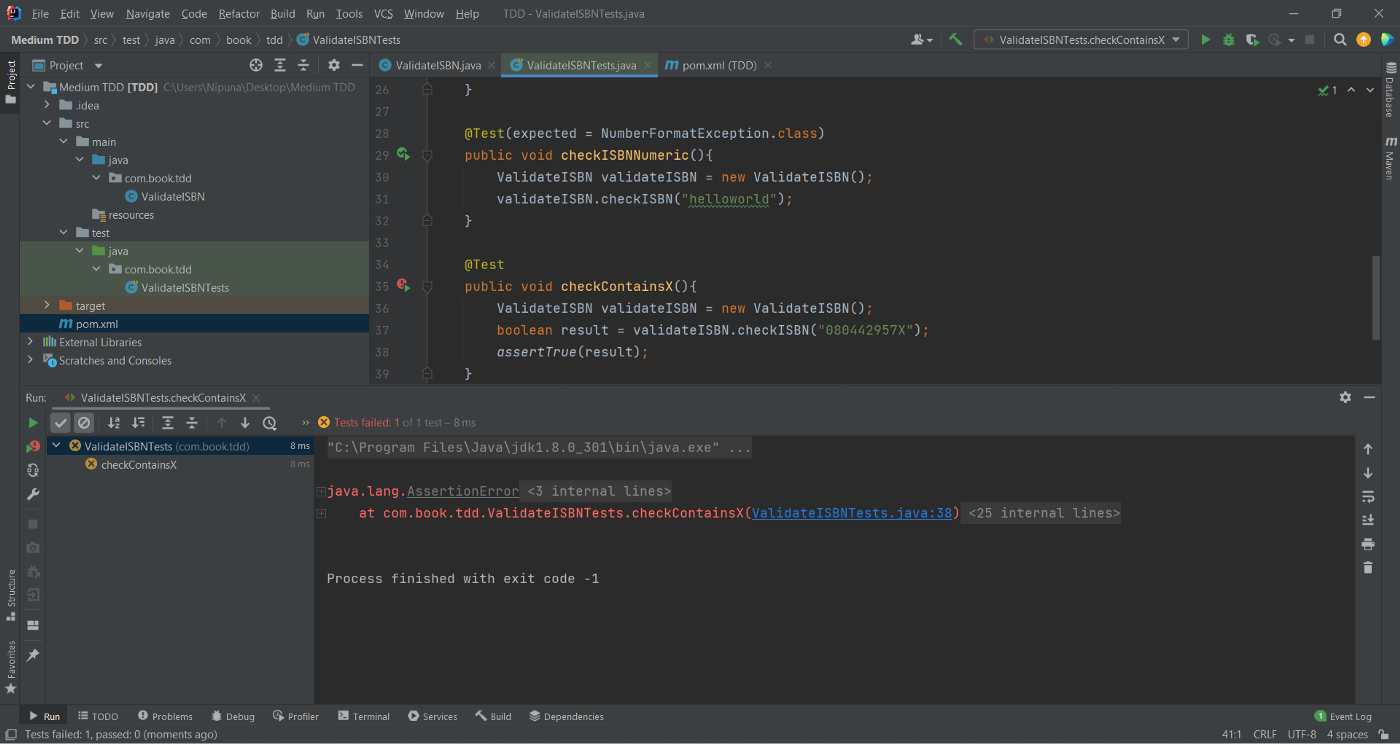This screenshot has height=744, width=1400.
Task: Start debugging with the bug icon
Action: (1229, 40)
